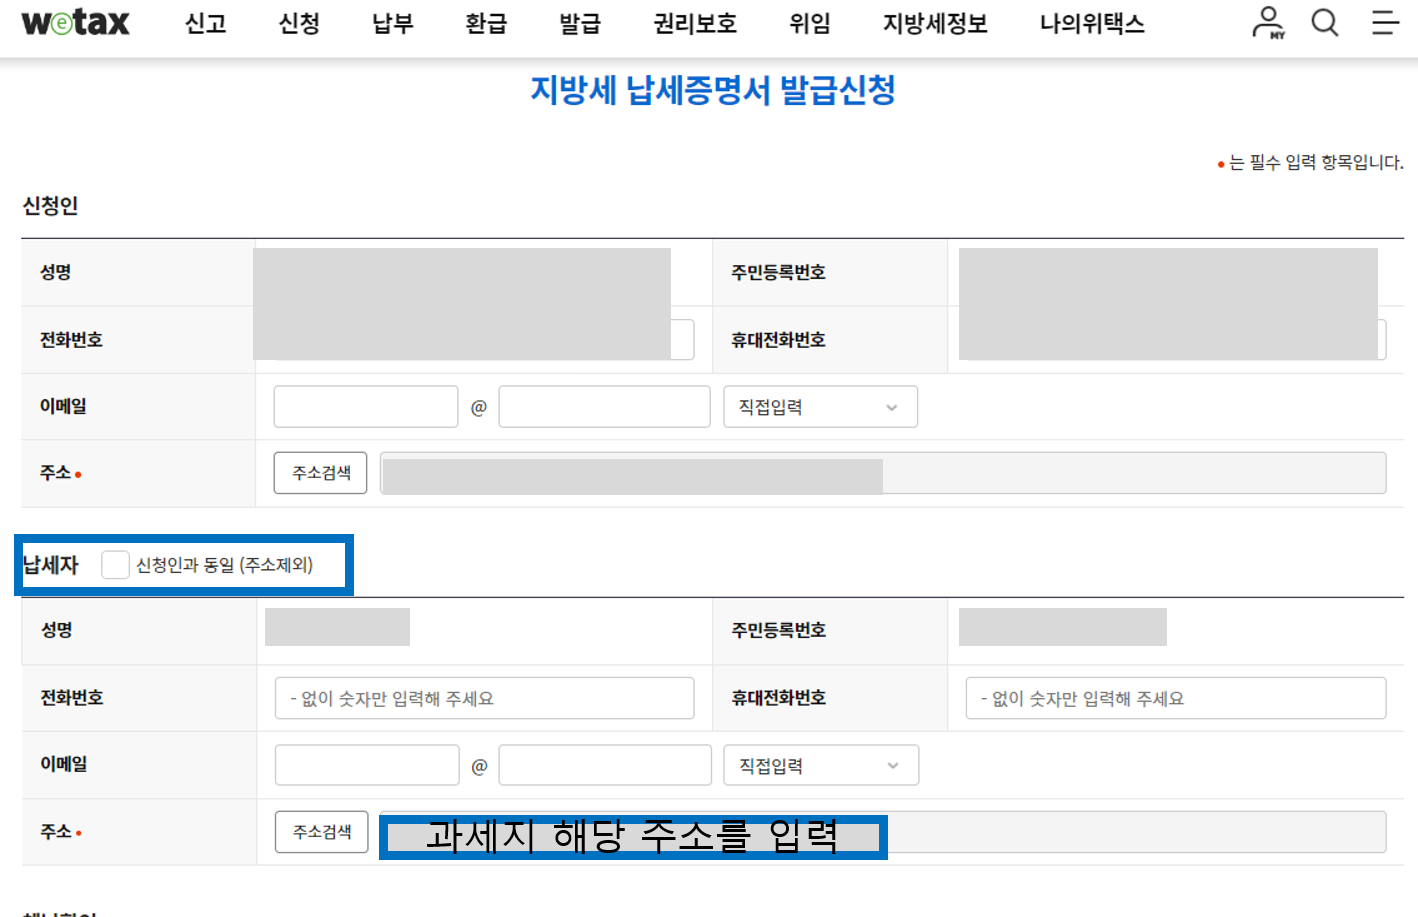Click the 납세자 email domain input box
The width and height of the screenshot is (1418, 917).
point(604,765)
